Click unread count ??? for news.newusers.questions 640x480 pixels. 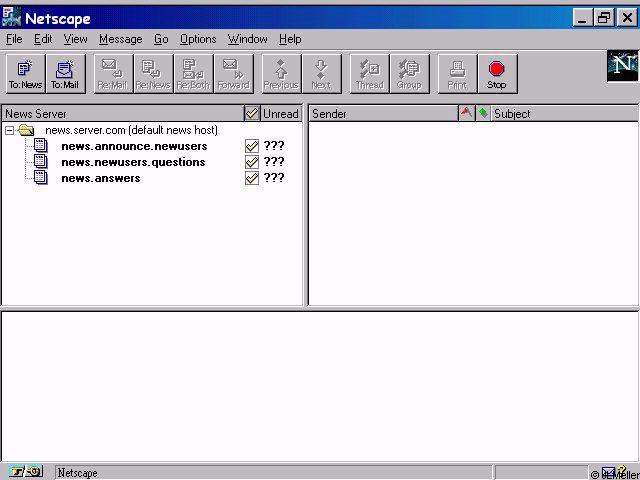(274, 162)
